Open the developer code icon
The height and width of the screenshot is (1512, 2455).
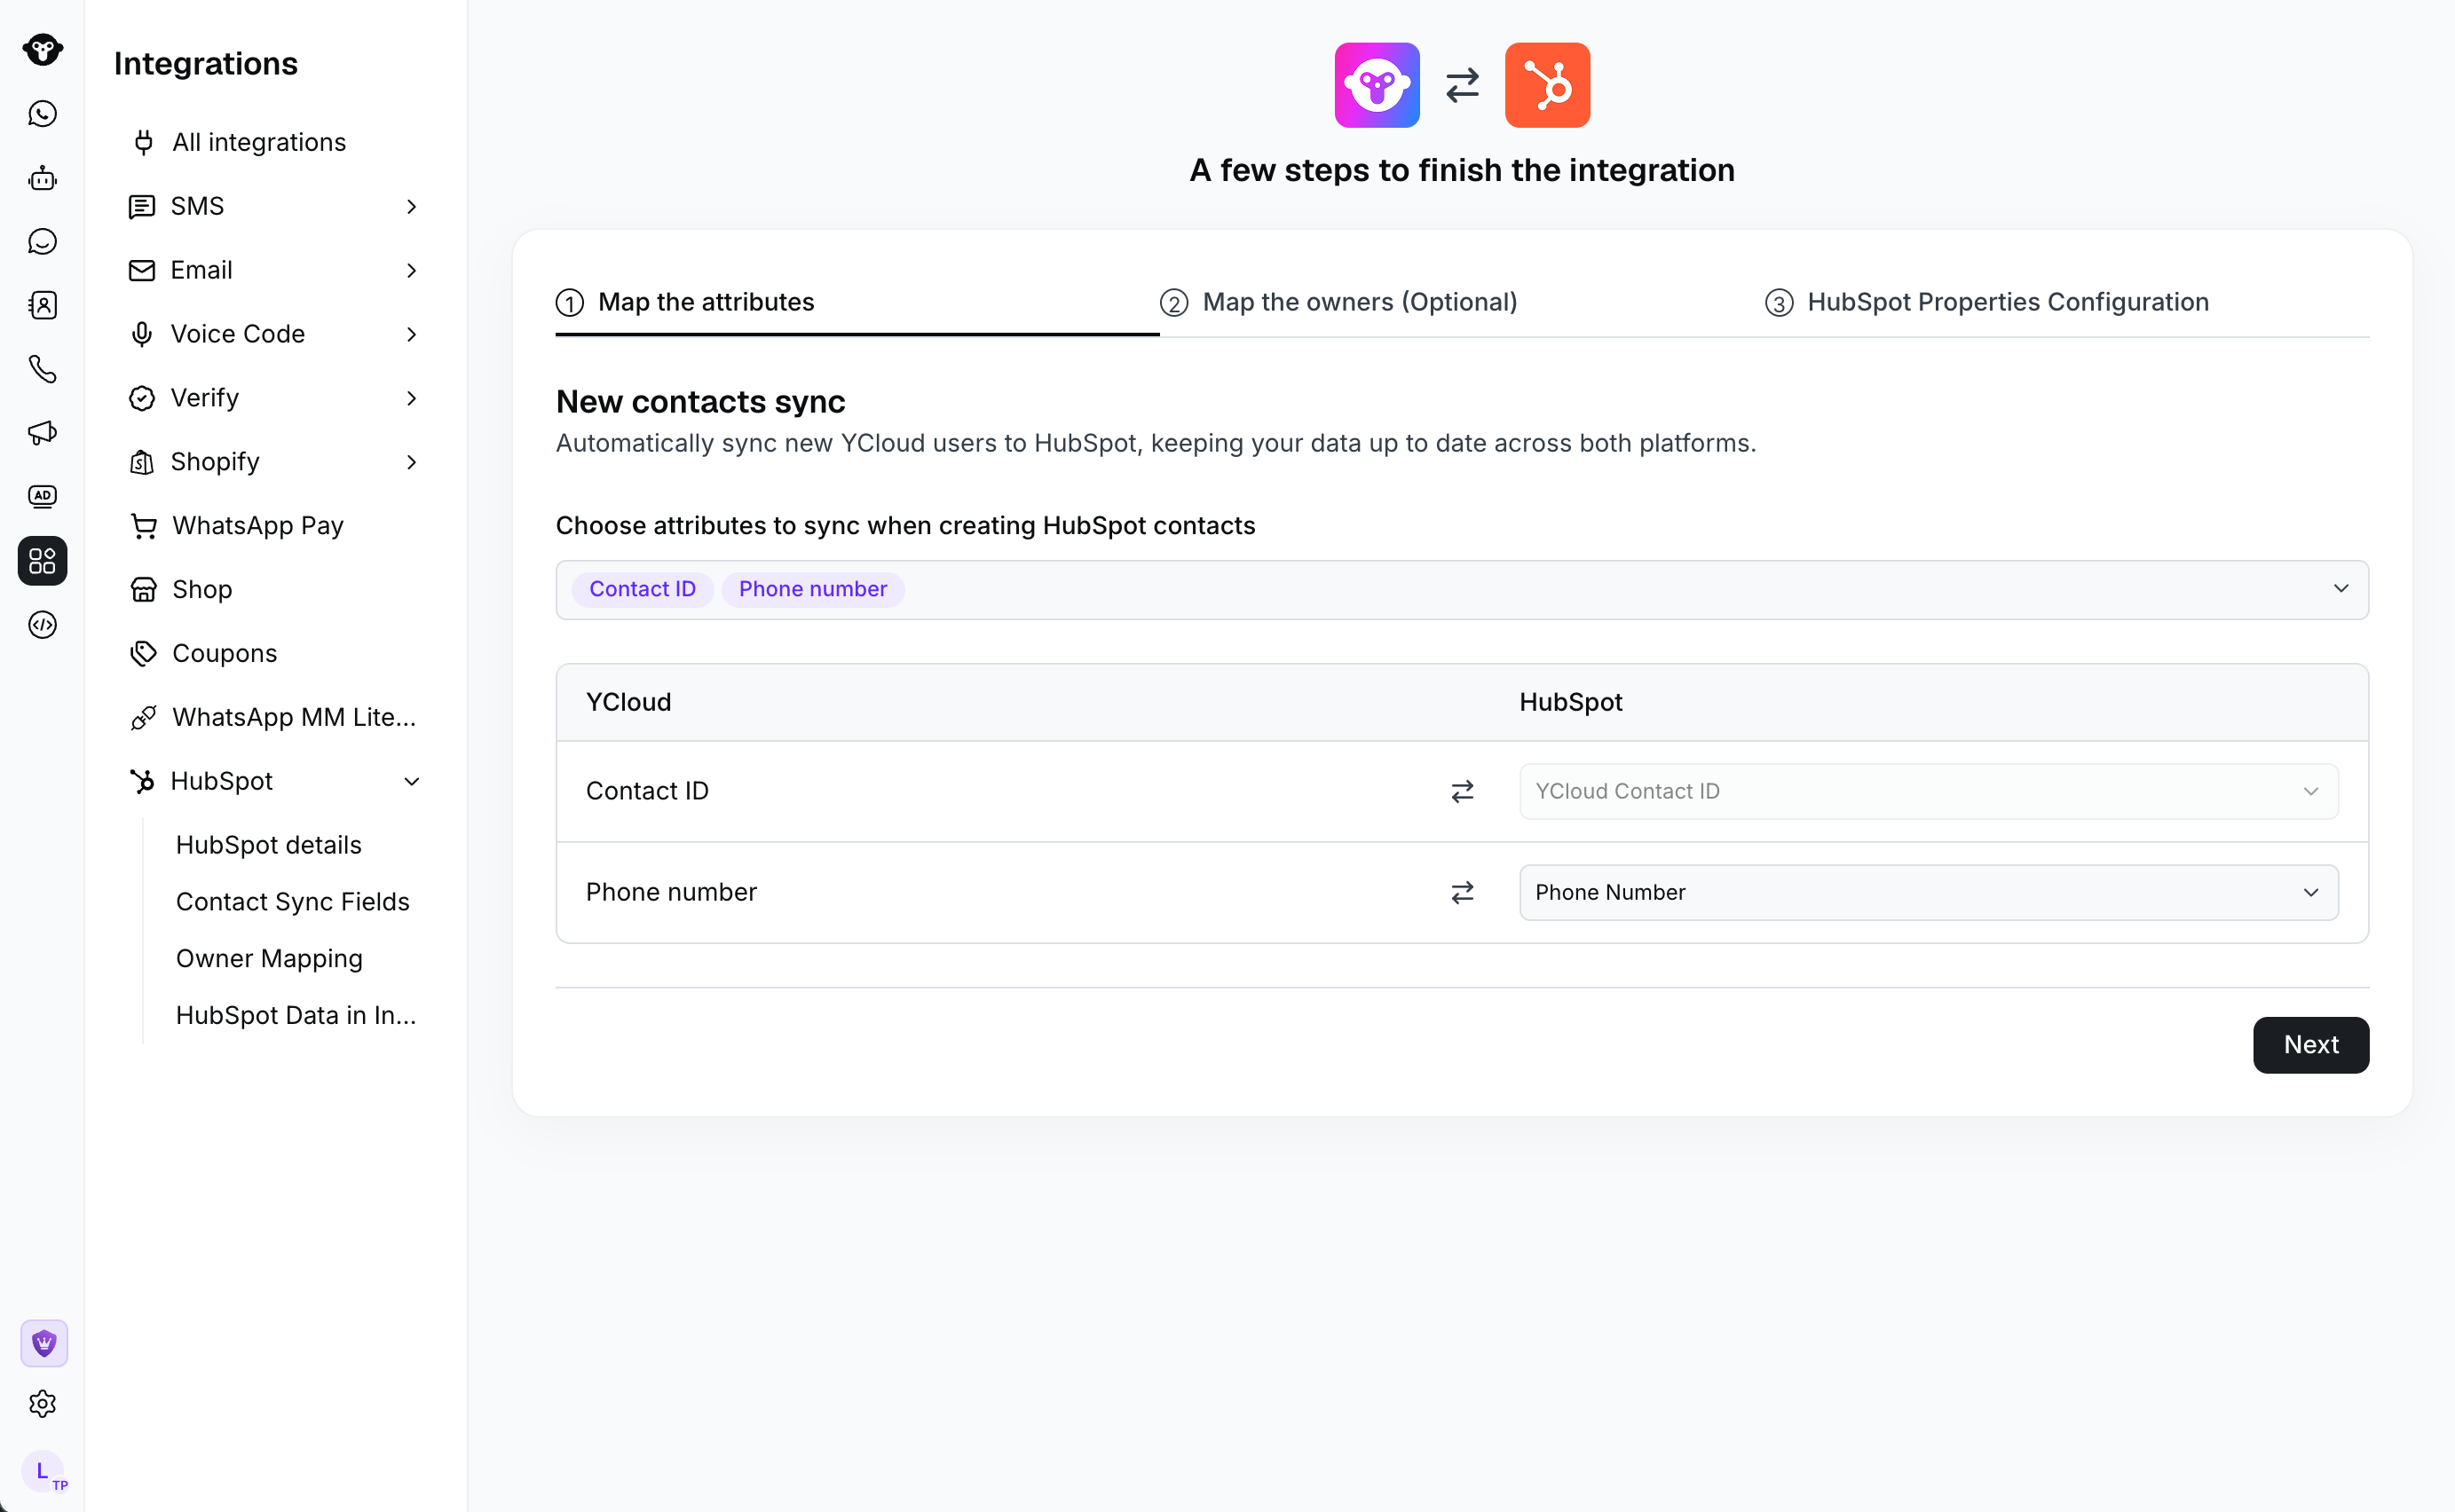42,625
